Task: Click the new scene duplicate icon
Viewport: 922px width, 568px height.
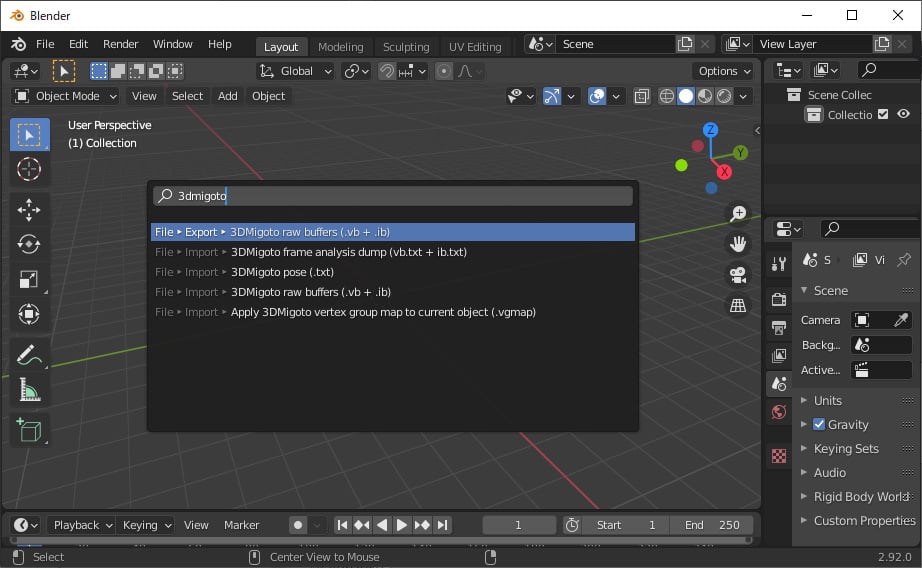Action: click(685, 44)
